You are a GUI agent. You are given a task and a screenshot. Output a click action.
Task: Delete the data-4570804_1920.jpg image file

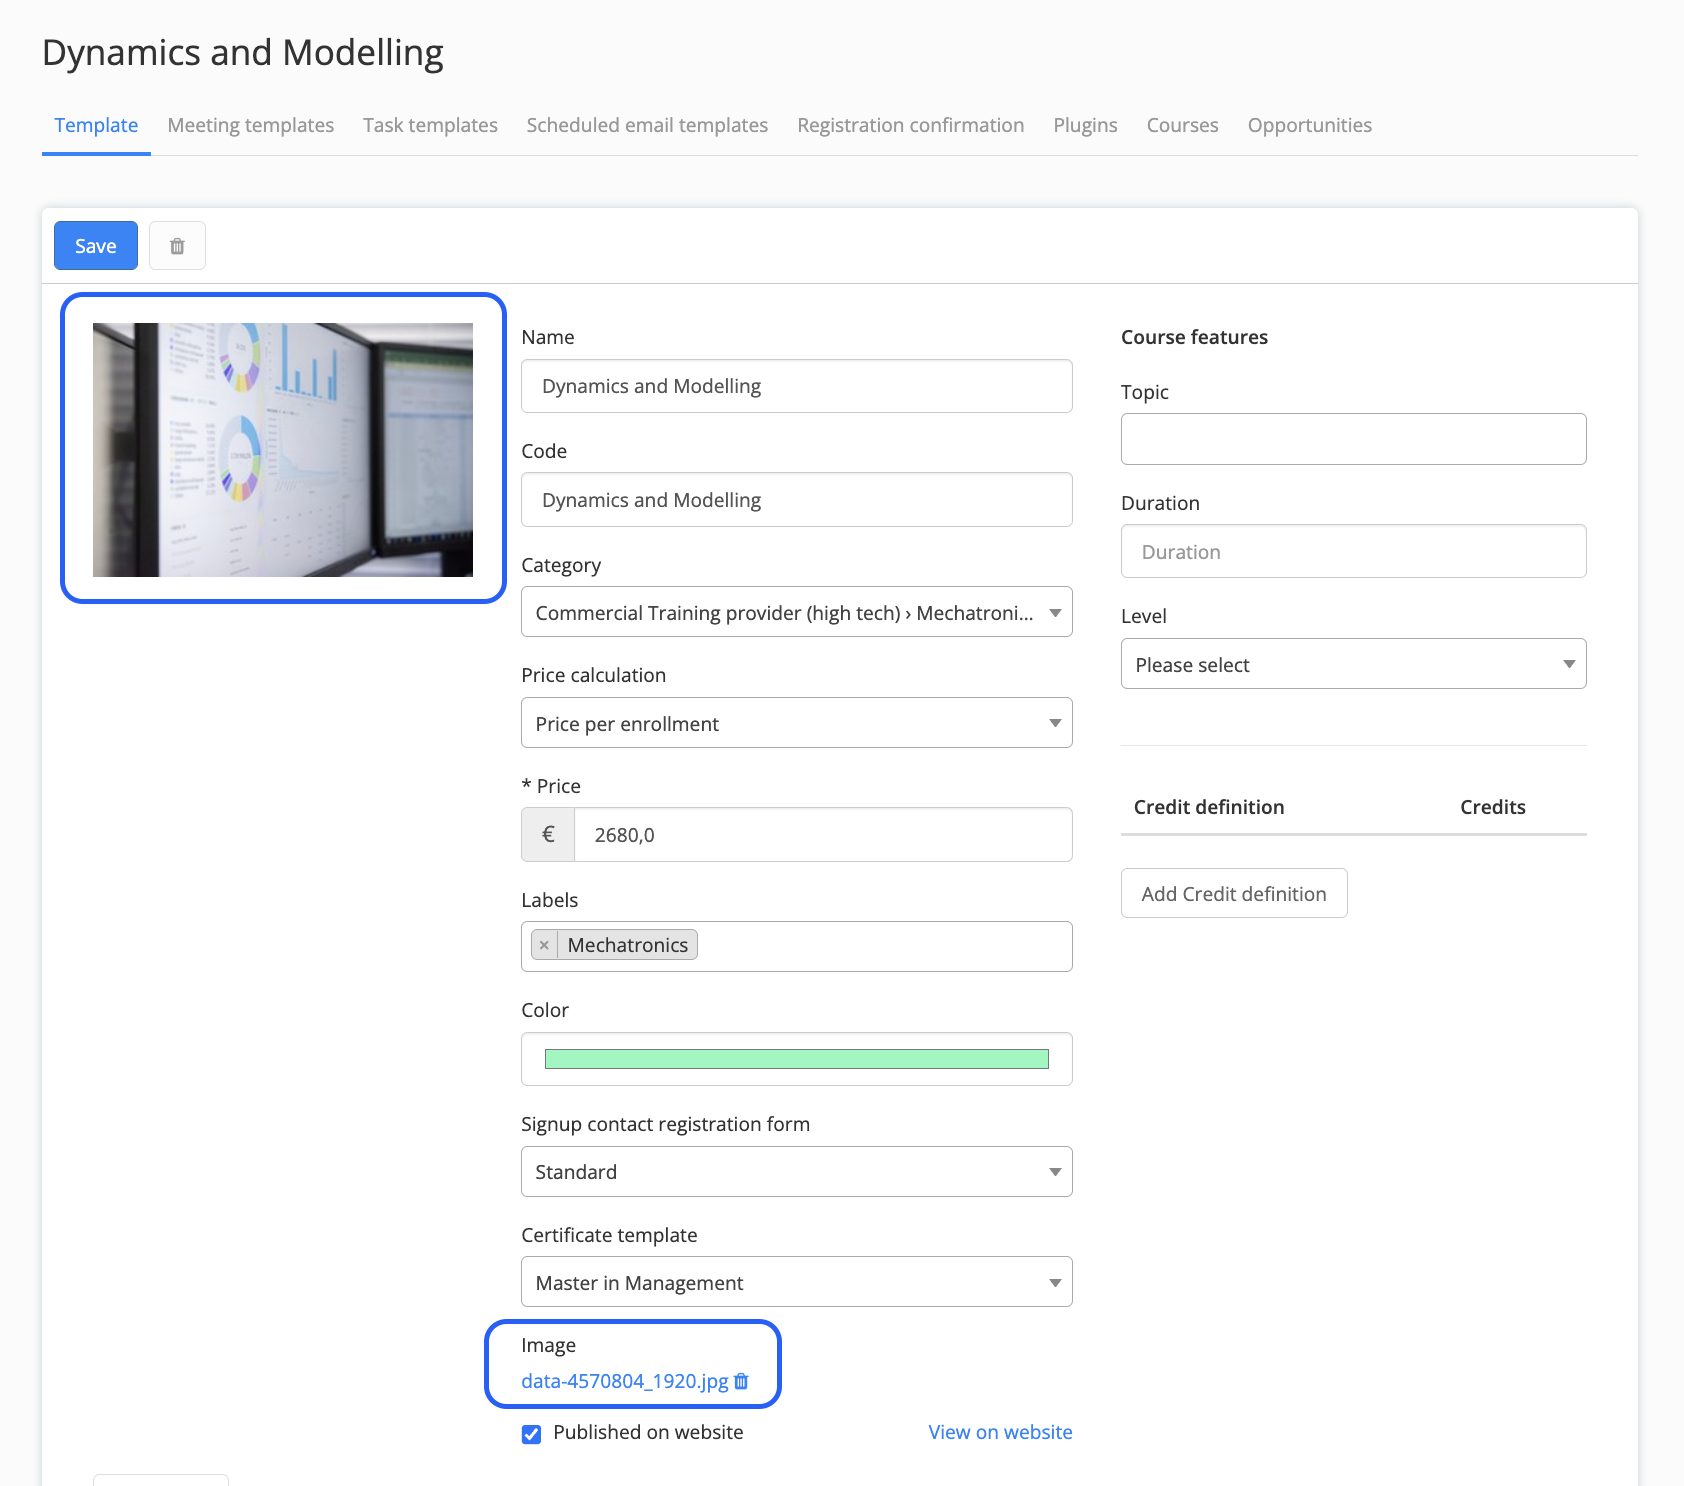[x=741, y=1381]
